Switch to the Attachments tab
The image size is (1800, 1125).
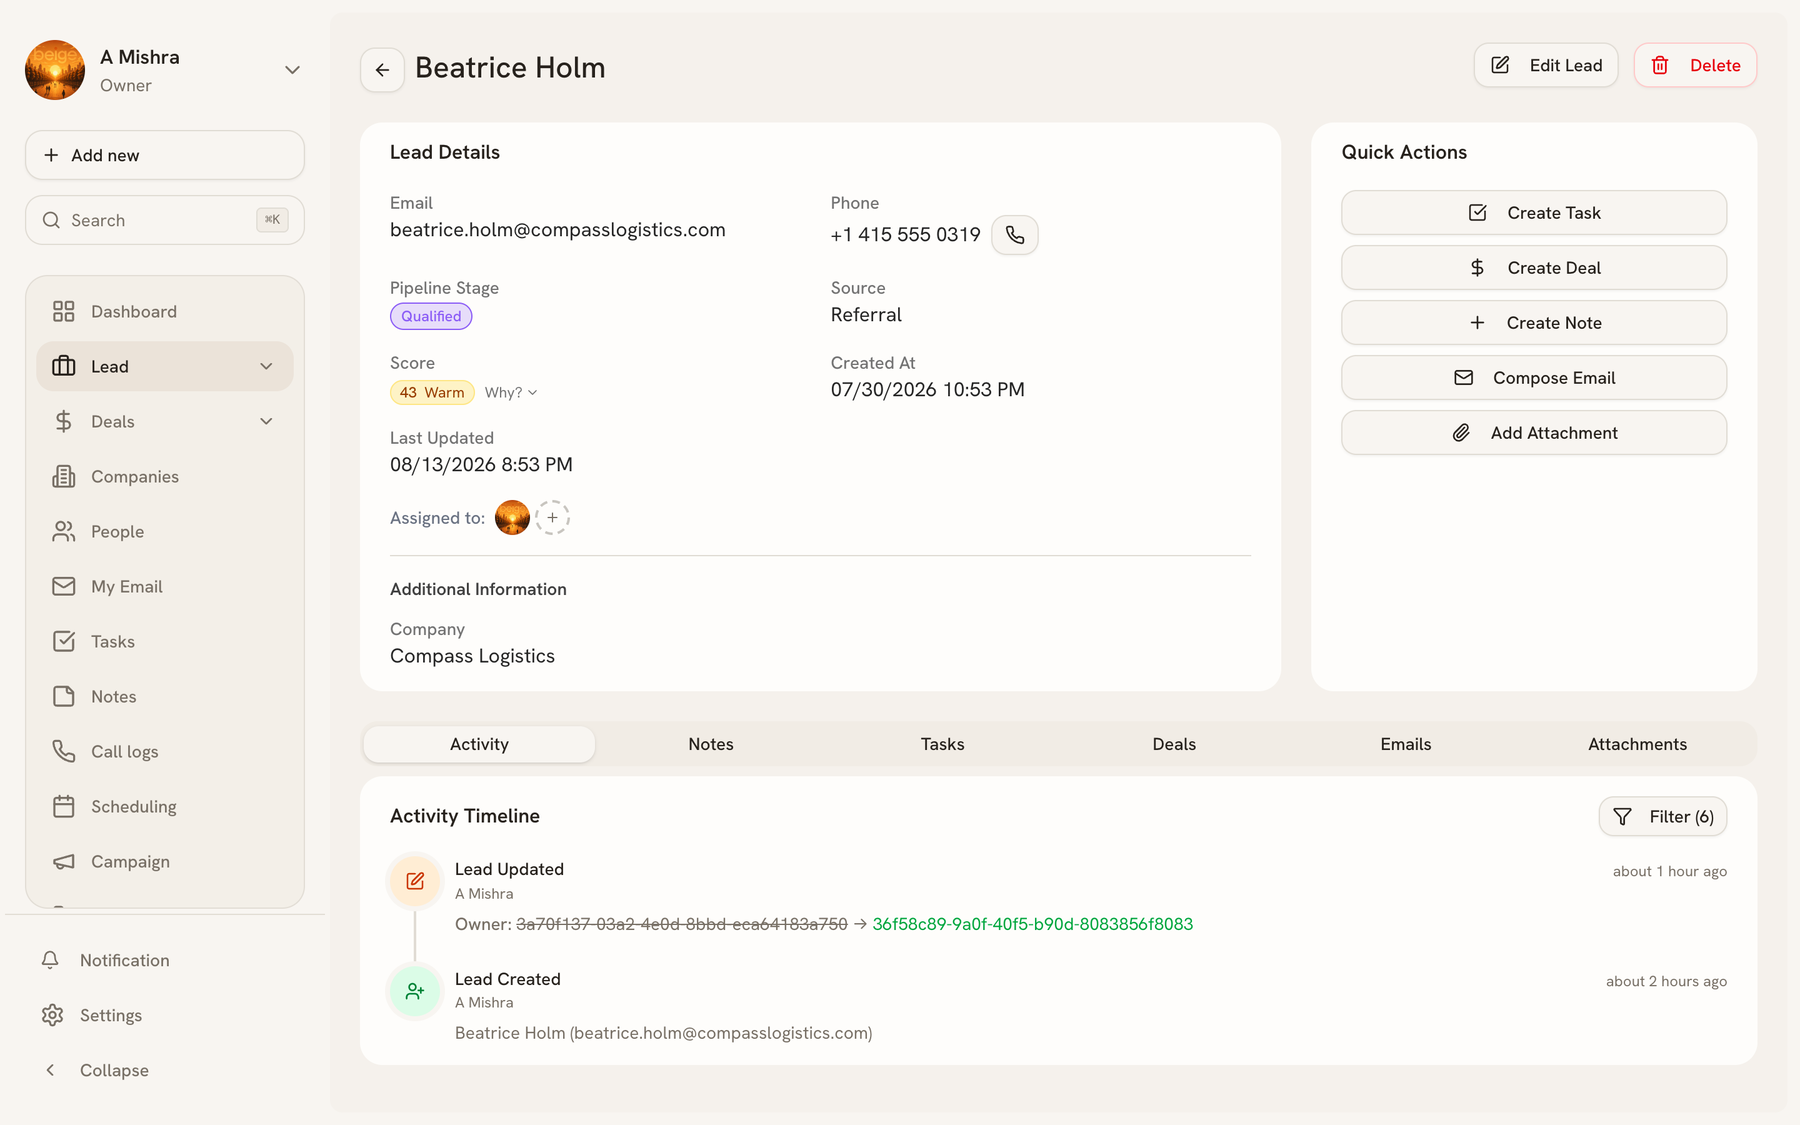tap(1637, 745)
